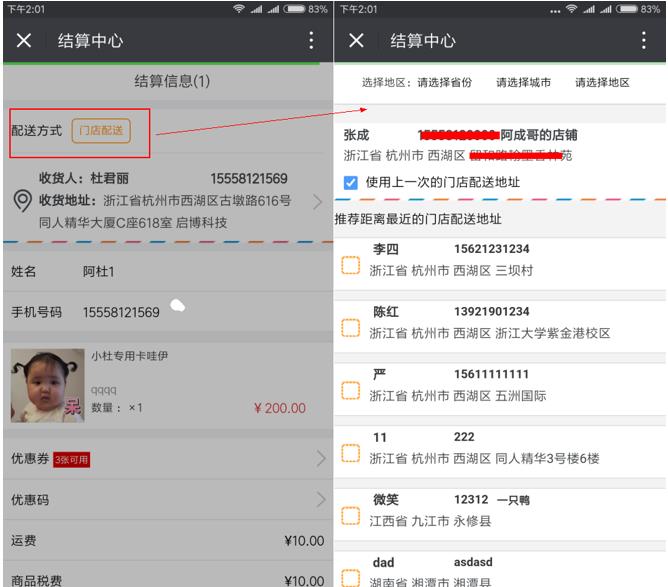The width and height of the screenshot is (668, 587).
Task: Tap the baby product thumbnail image
Action: pos(47,385)
